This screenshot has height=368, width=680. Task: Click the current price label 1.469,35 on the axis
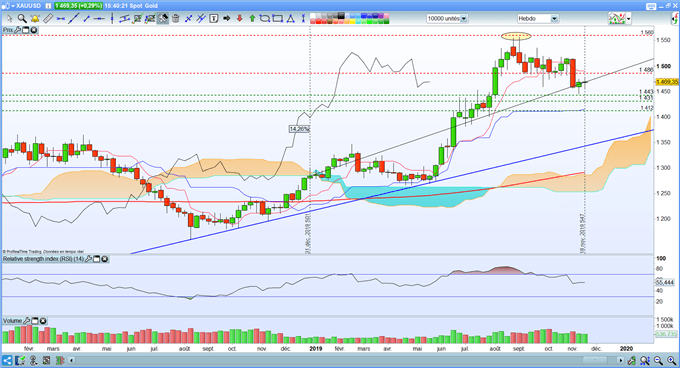667,81
